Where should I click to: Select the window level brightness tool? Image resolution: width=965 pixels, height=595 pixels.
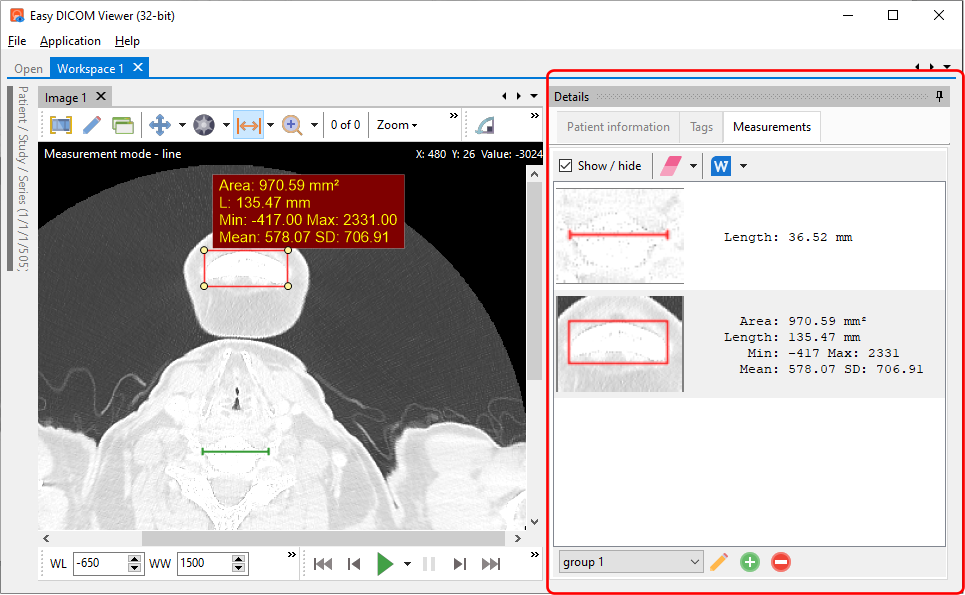coord(204,125)
